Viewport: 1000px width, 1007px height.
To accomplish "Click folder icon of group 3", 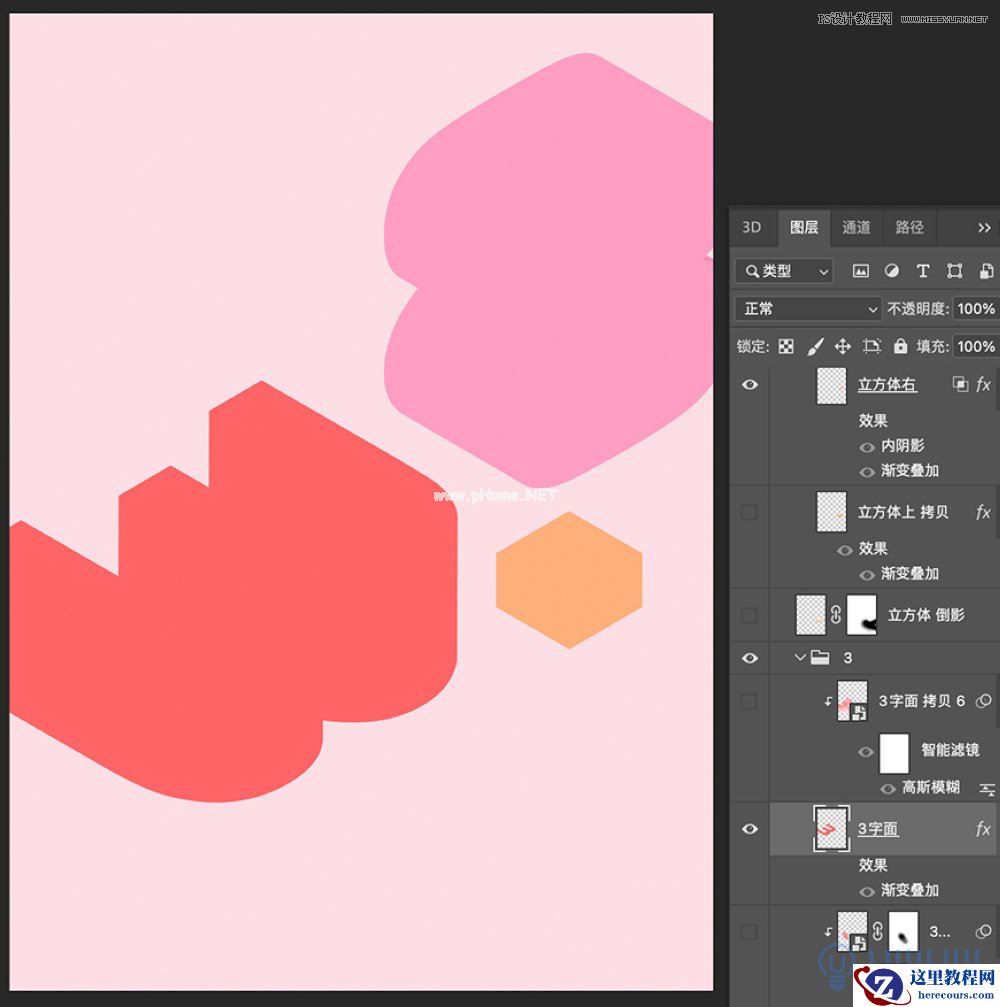I will tap(820, 658).
